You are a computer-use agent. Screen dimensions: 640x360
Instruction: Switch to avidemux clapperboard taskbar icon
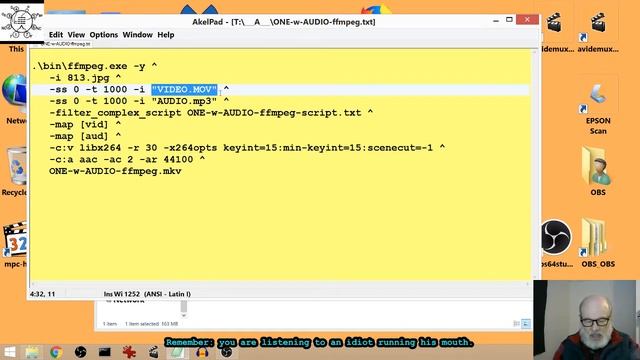153,352
